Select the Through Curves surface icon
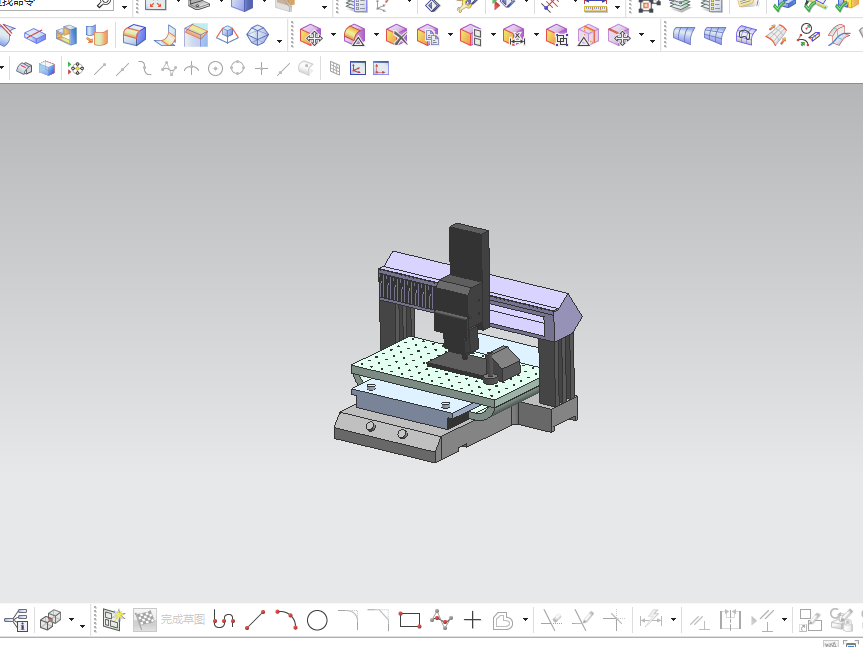The image size is (863, 647). [683, 36]
